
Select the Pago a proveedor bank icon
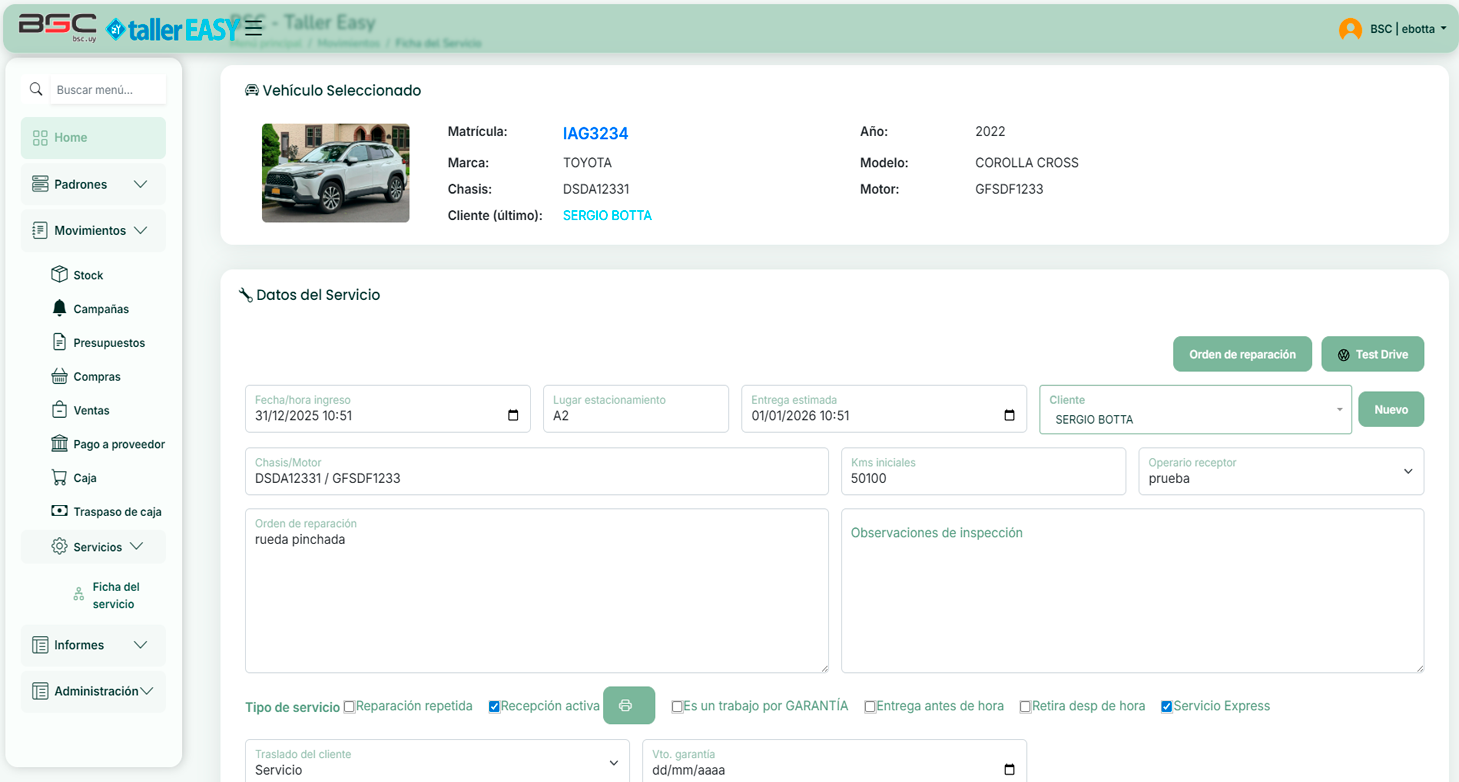pos(59,443)
